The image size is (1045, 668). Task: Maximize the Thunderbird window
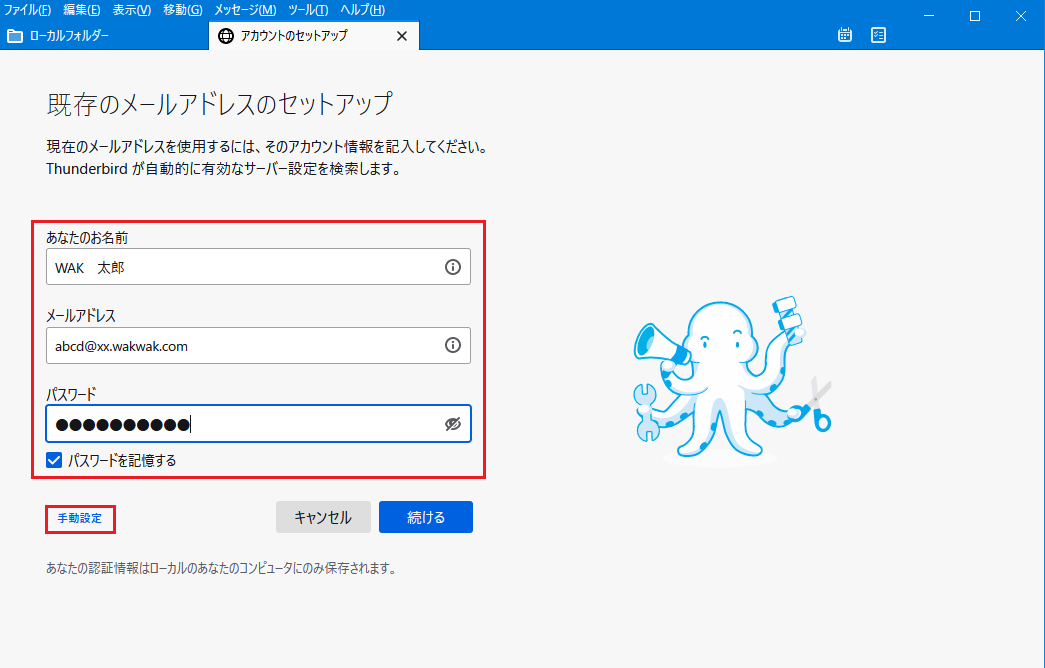click(x=974, y=16)
